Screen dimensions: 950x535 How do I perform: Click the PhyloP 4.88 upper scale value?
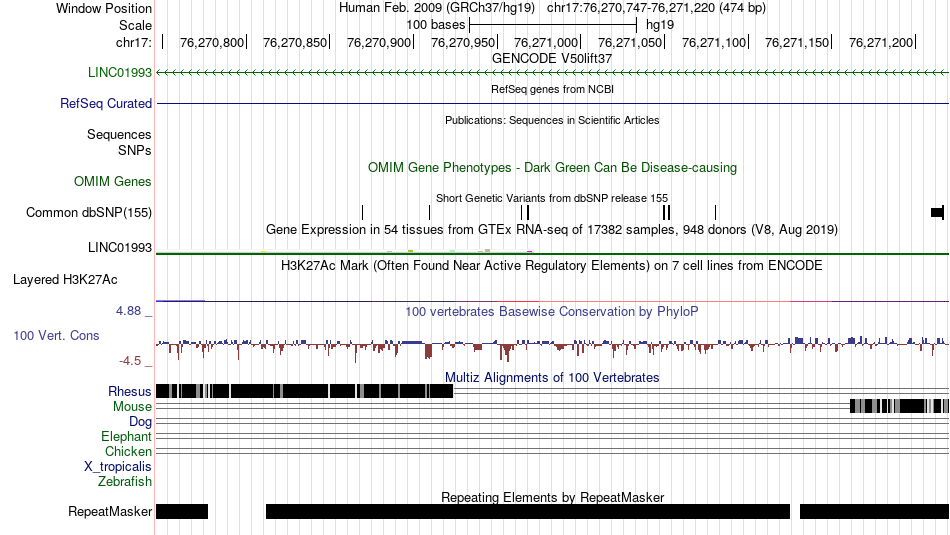(x=128, y=311)
